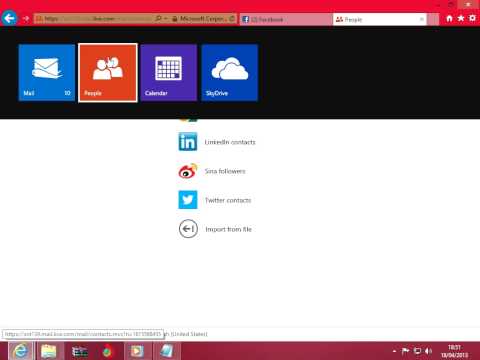Open the volume speaker tray icon
This screenshot has height=360, width=480.
click(x=428, y=351)
